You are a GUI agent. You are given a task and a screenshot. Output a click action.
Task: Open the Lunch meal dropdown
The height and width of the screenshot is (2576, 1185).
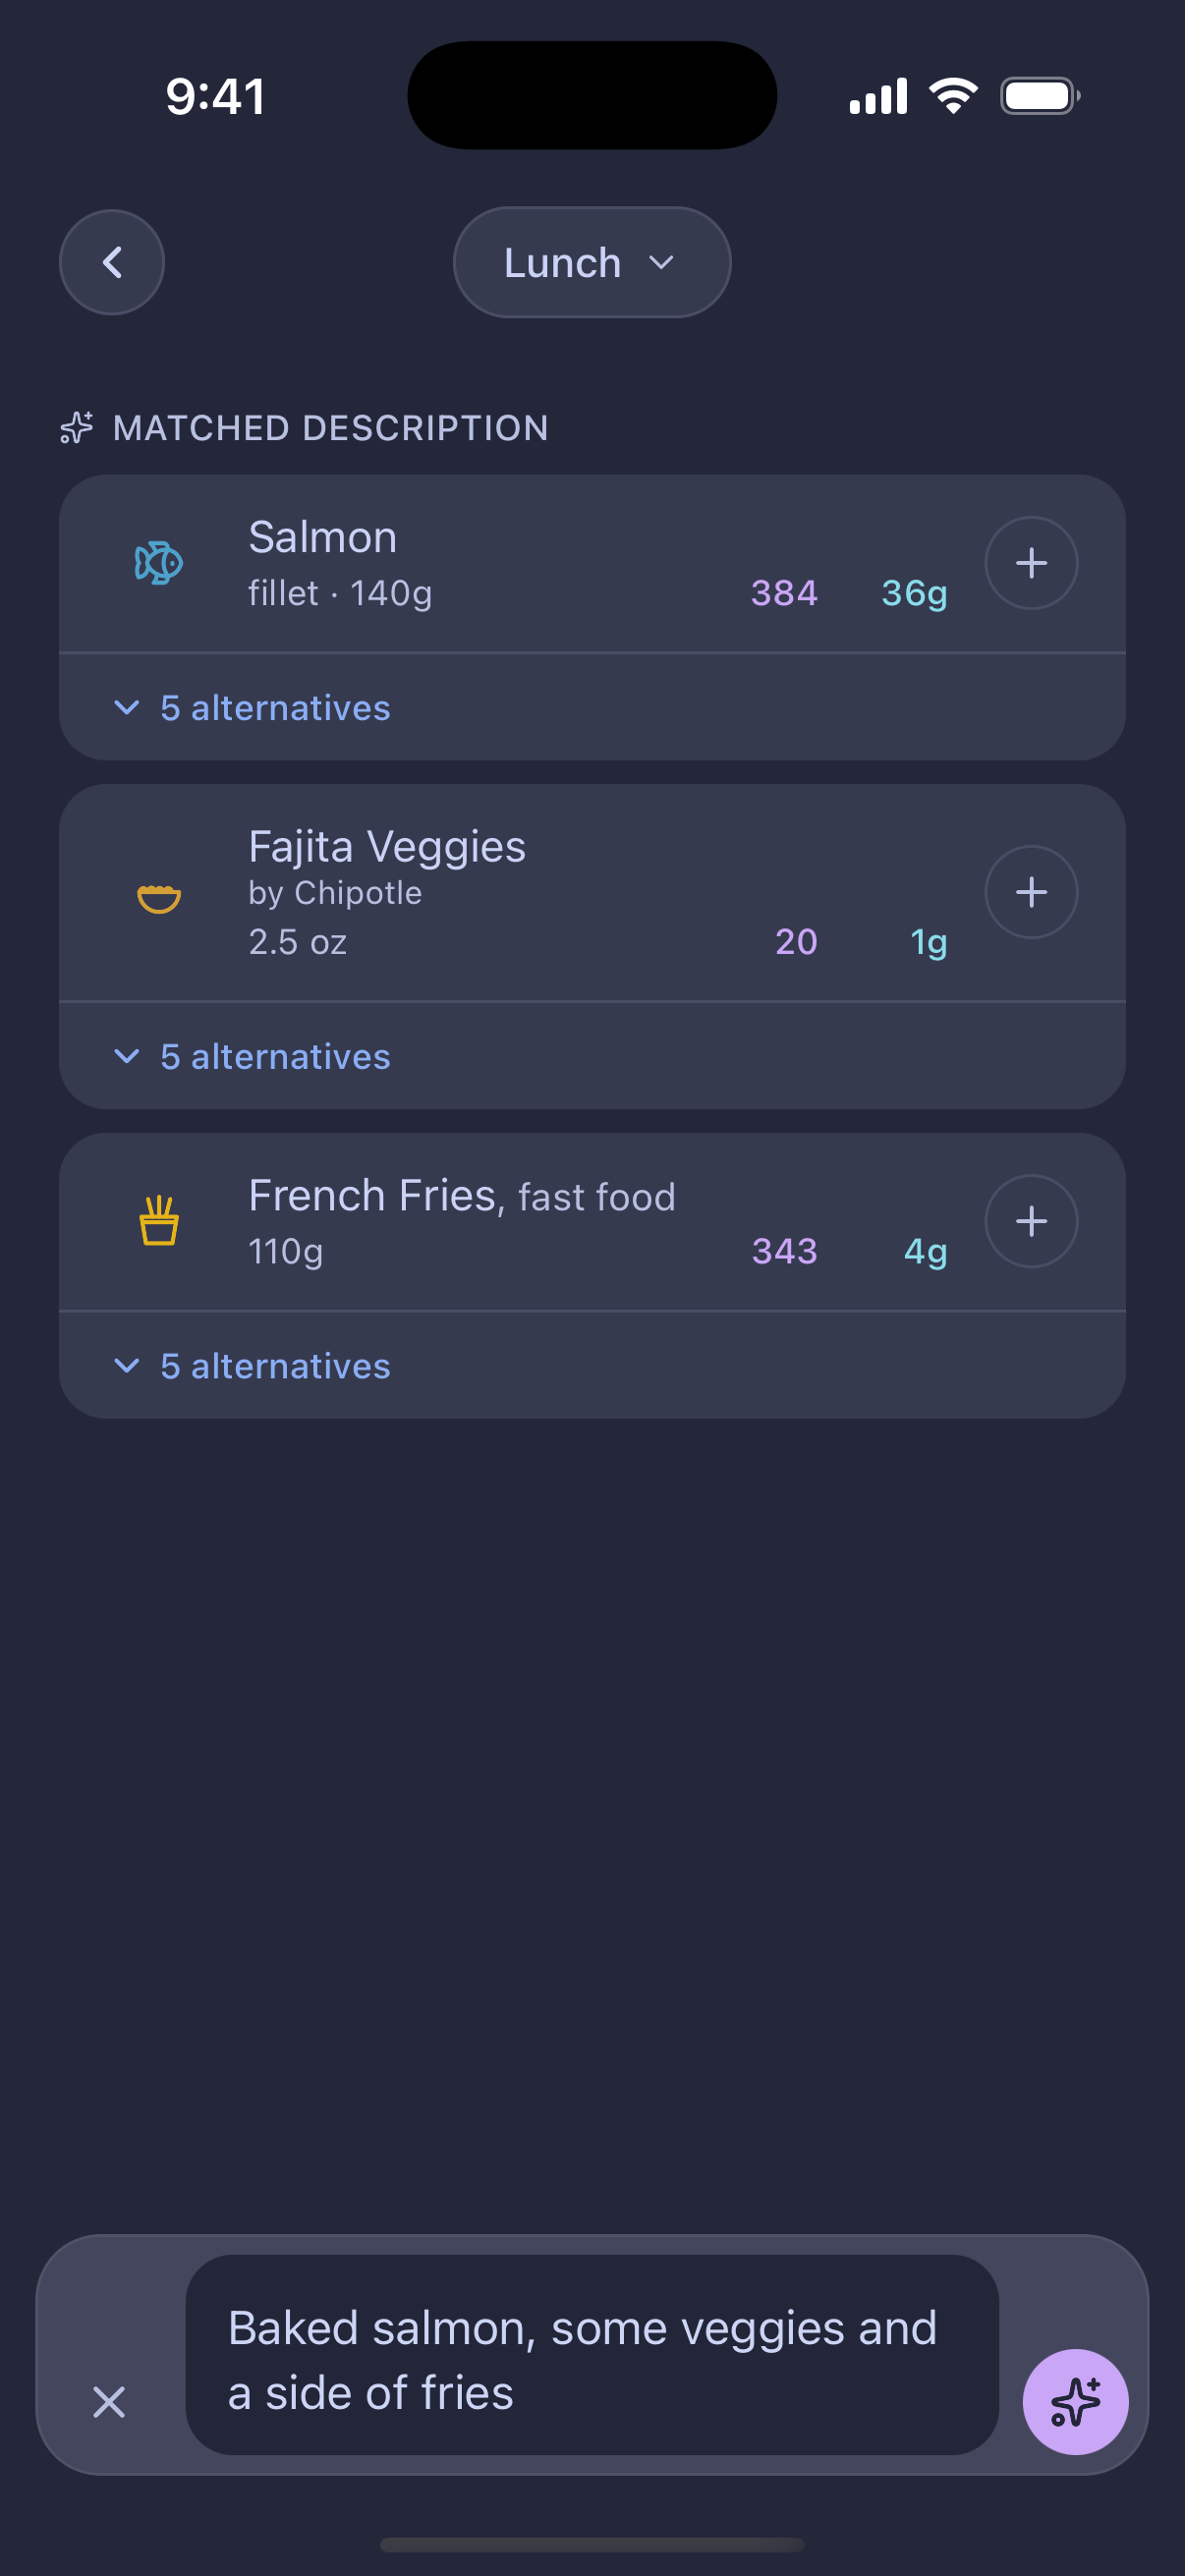pyautogui.click(x=592, y=262)
